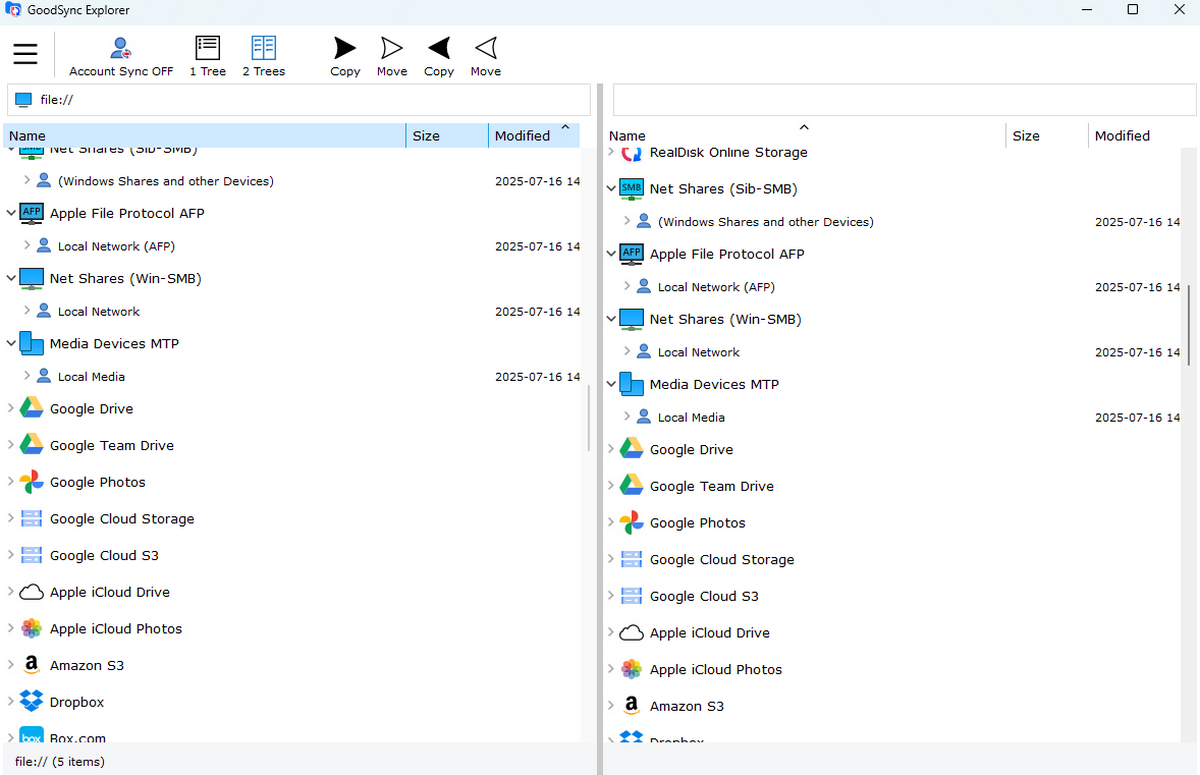Expand Google Cloud Storage in right pane

pos(611,560)
